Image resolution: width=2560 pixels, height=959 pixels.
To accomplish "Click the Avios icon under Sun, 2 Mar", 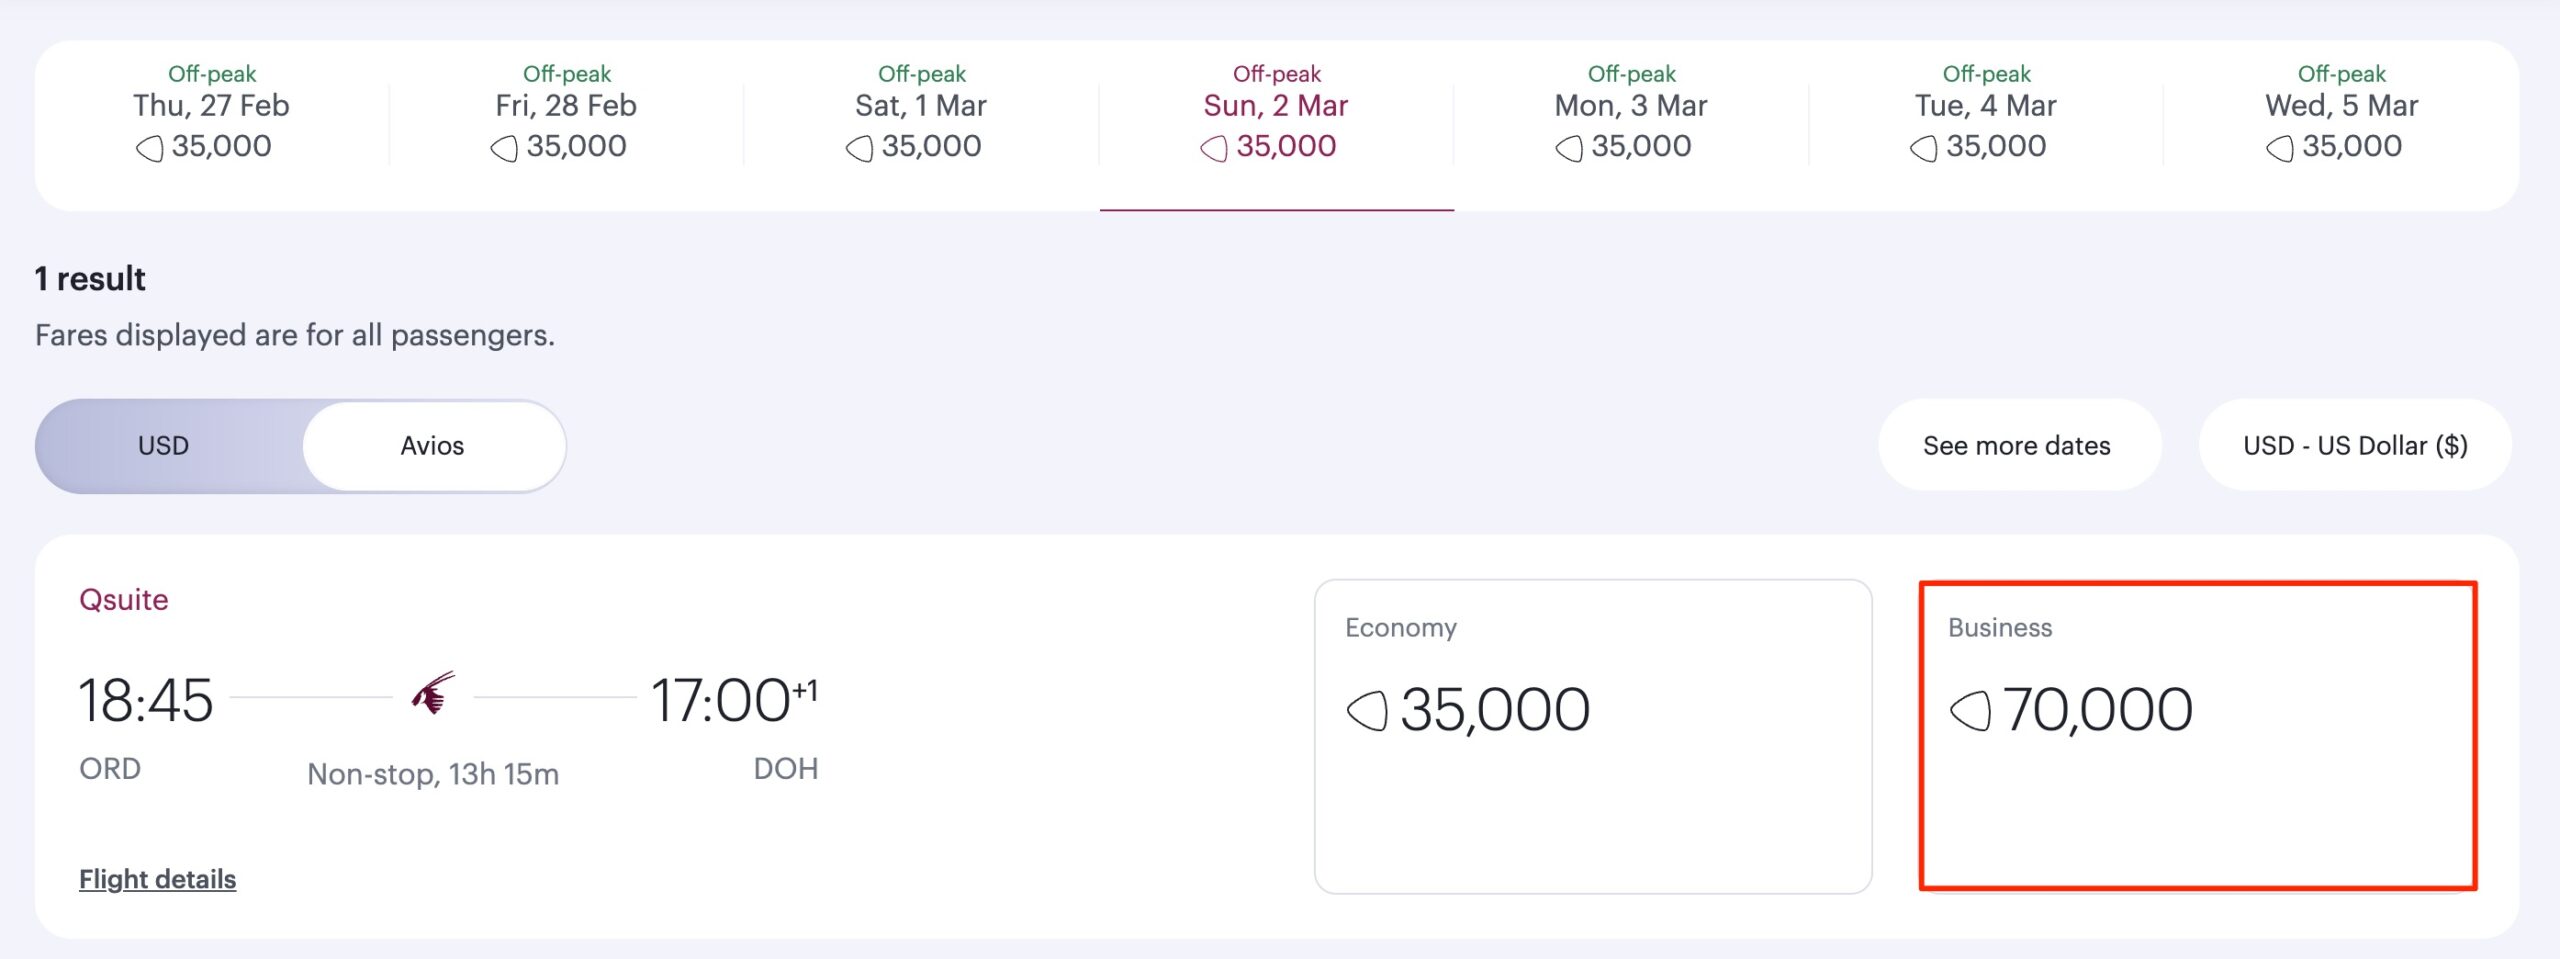I will tap(1214, 149).
